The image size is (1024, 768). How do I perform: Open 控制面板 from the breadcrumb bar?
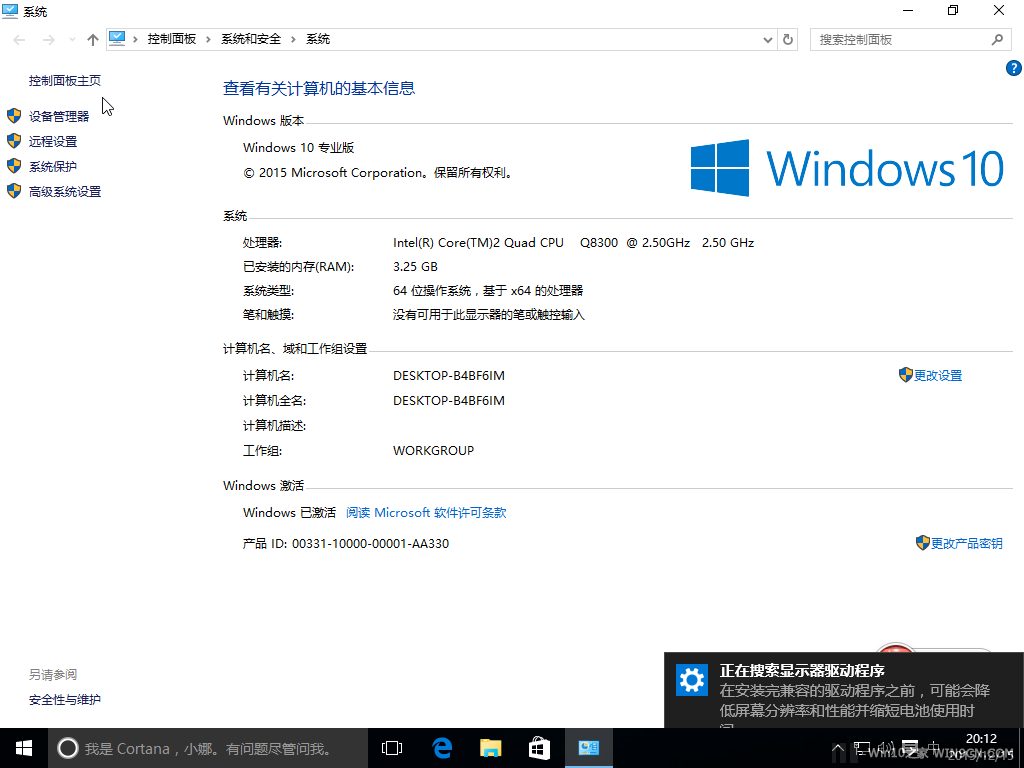pos(172,39)
